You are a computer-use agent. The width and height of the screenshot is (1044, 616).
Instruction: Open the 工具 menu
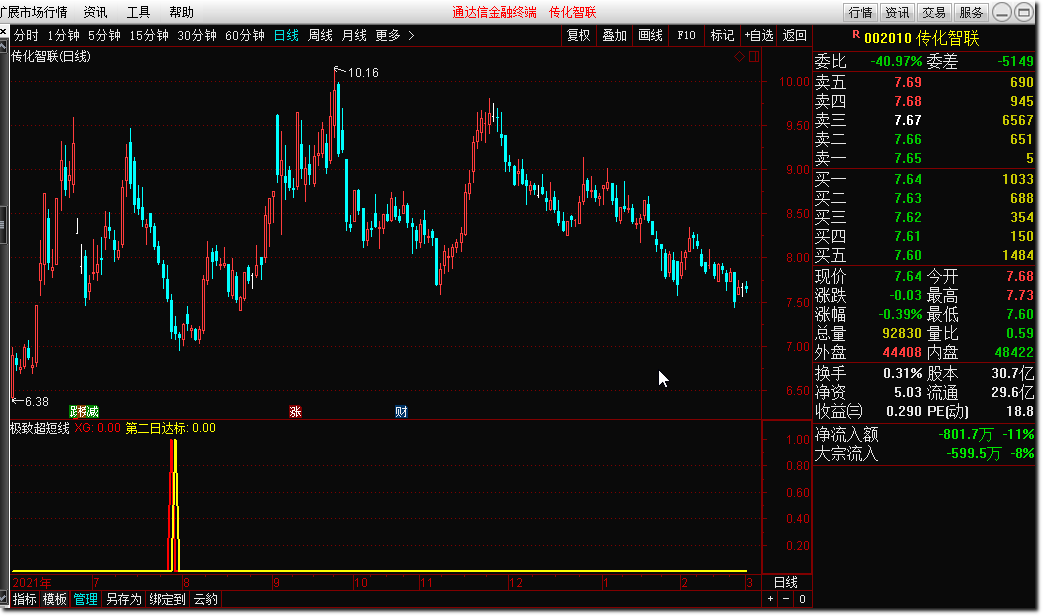138,12
